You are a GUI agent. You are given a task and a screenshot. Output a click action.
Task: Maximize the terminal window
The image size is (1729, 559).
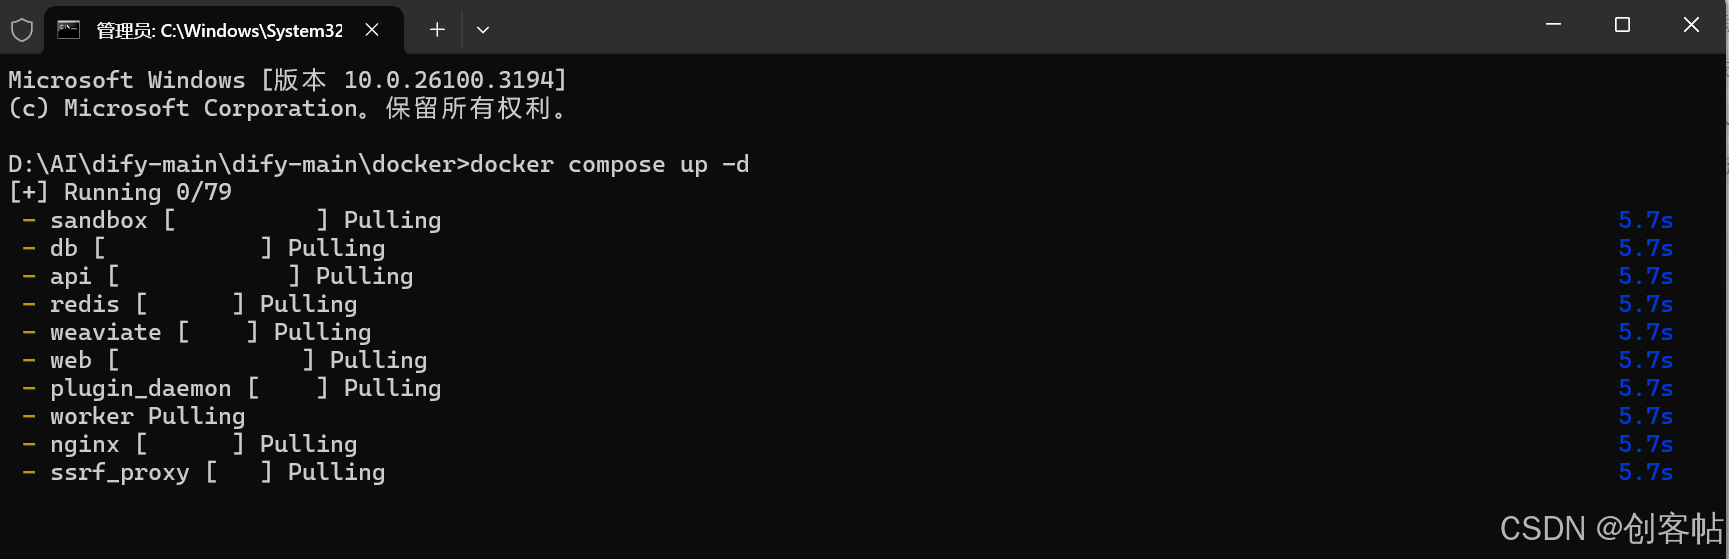(1622, 25)
